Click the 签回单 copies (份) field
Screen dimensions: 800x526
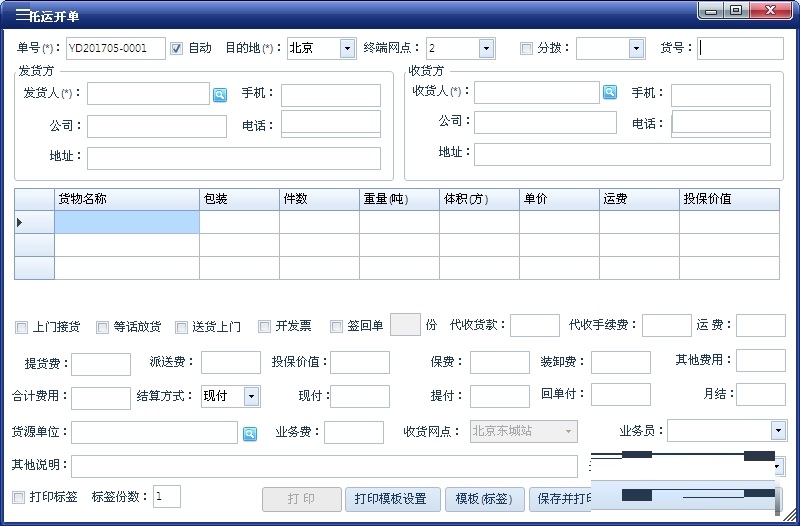tap(405, 324)
